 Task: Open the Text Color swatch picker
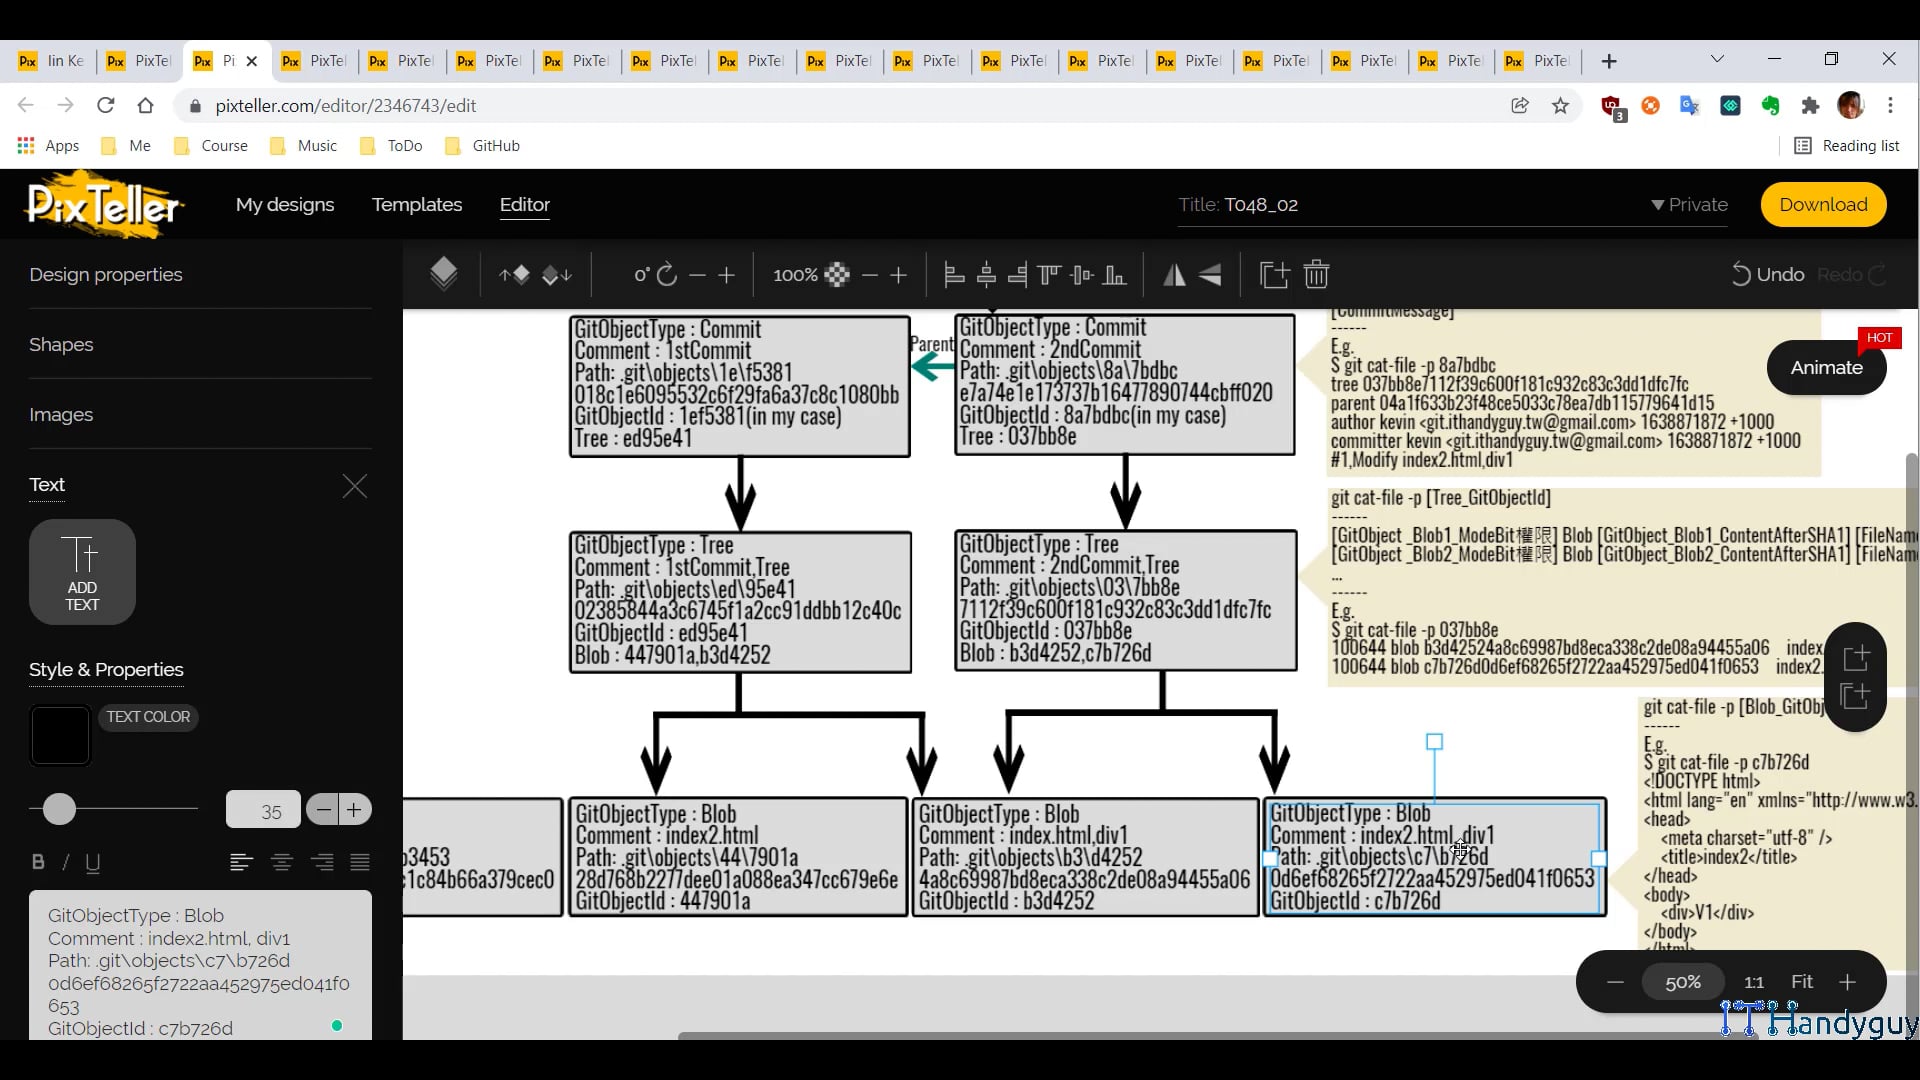point(60,735)
